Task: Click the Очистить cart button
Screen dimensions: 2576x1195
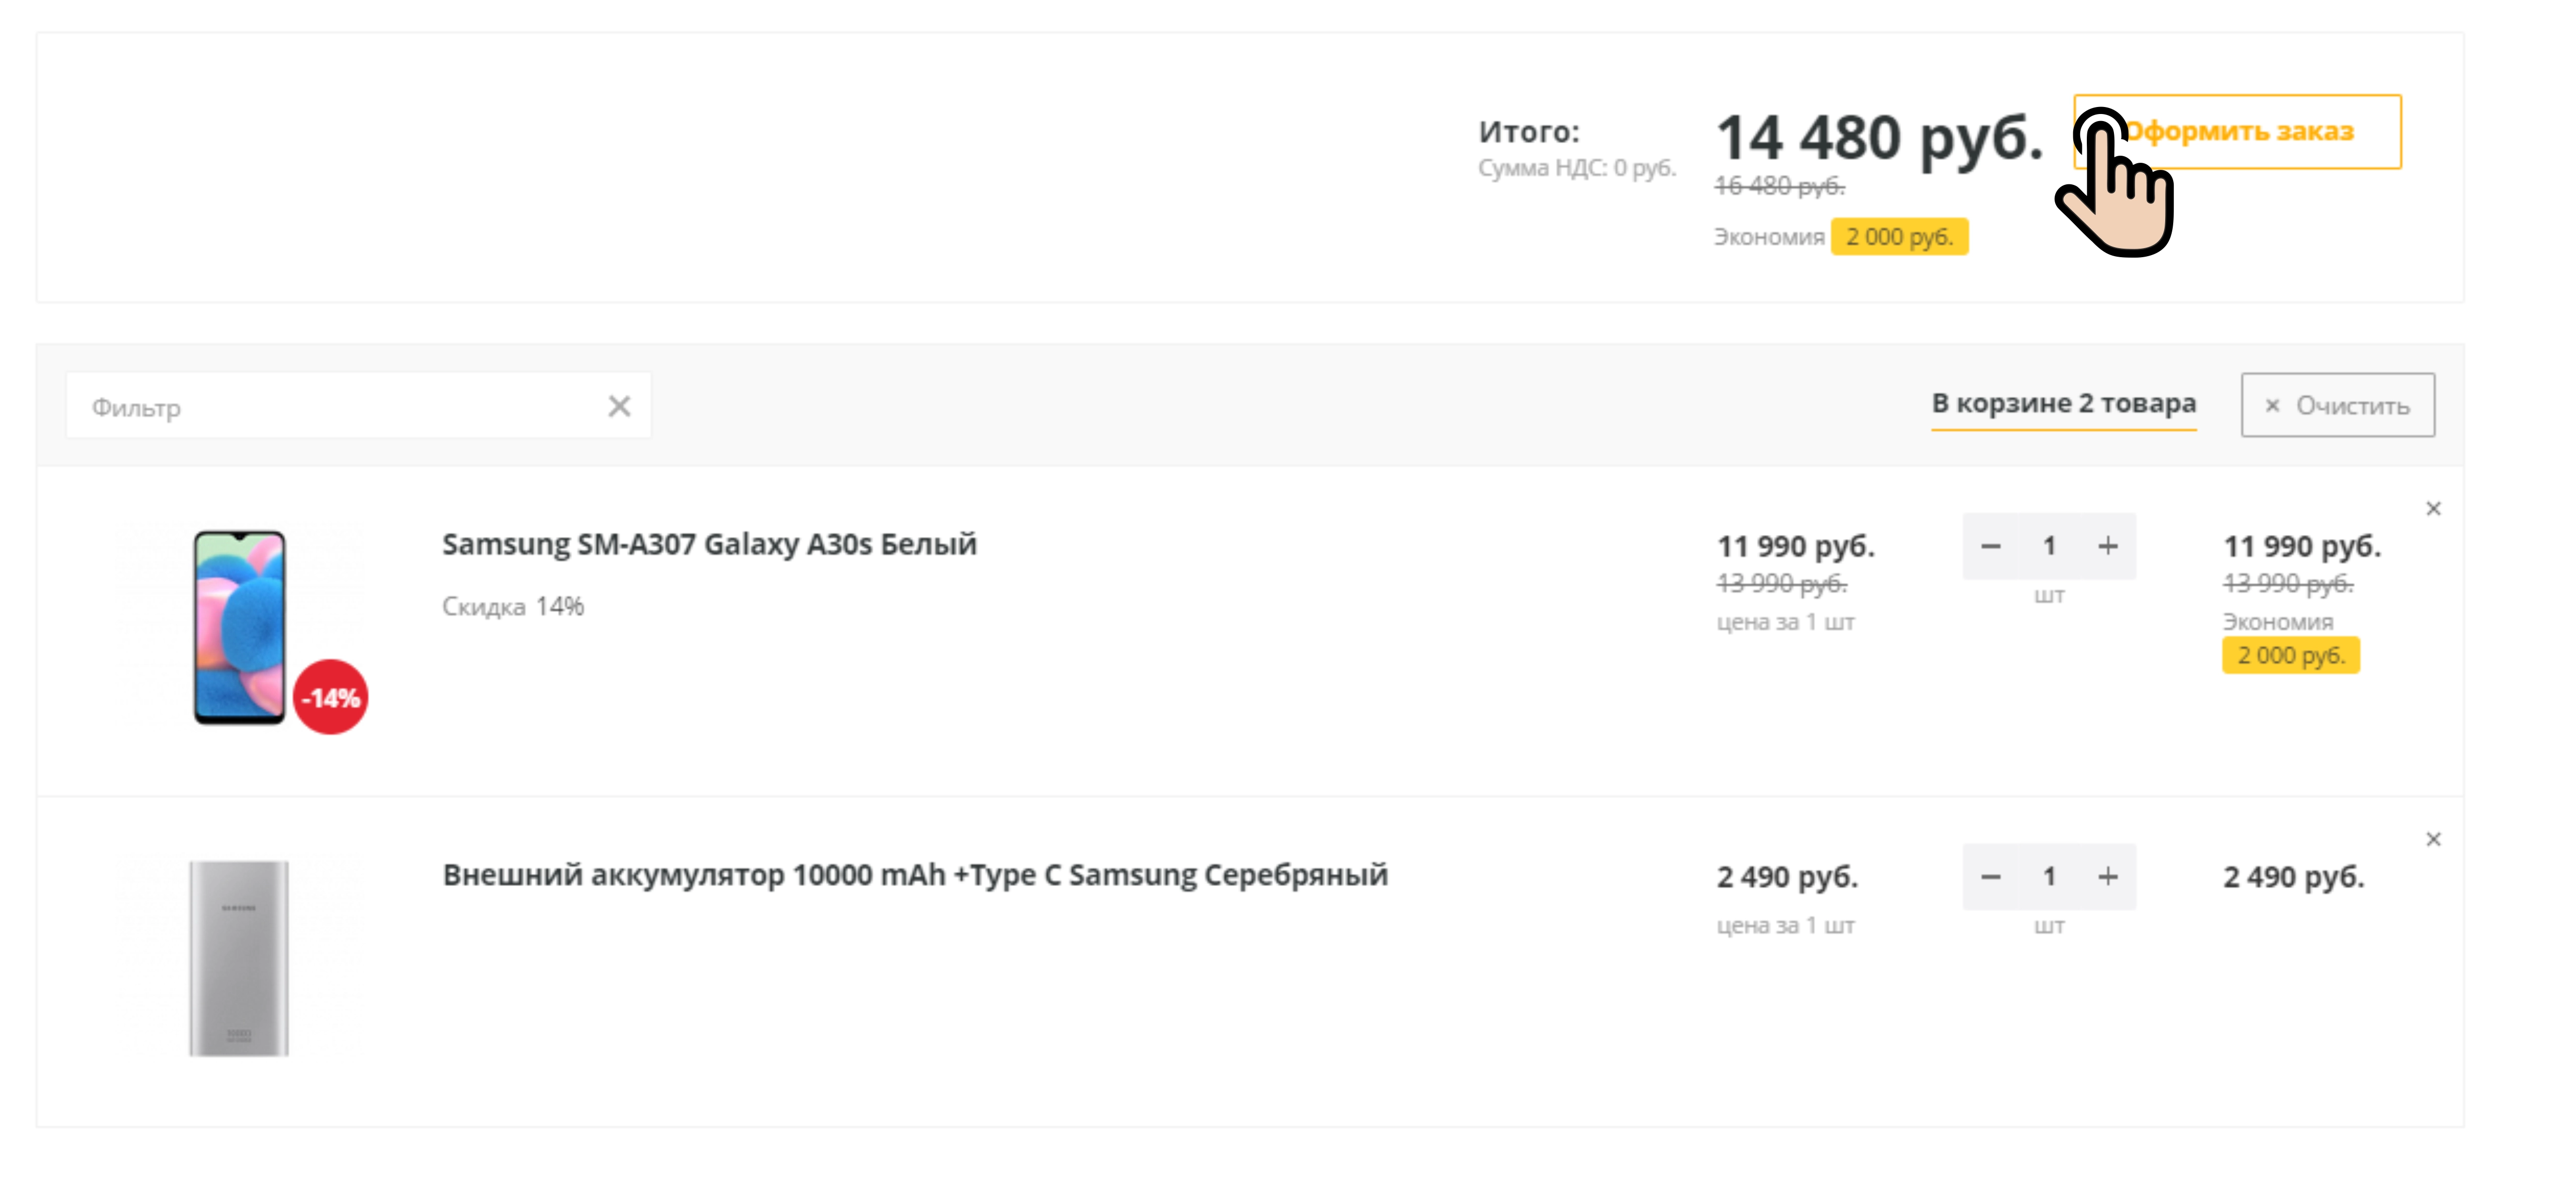Action: (2337, 405)
